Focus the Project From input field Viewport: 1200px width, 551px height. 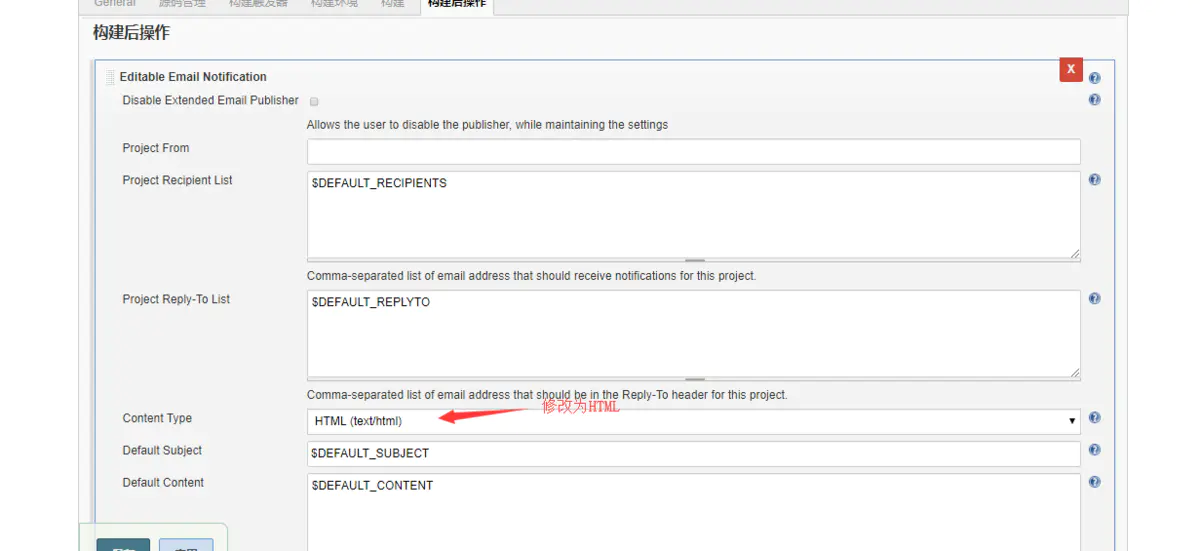coord(693,151)
